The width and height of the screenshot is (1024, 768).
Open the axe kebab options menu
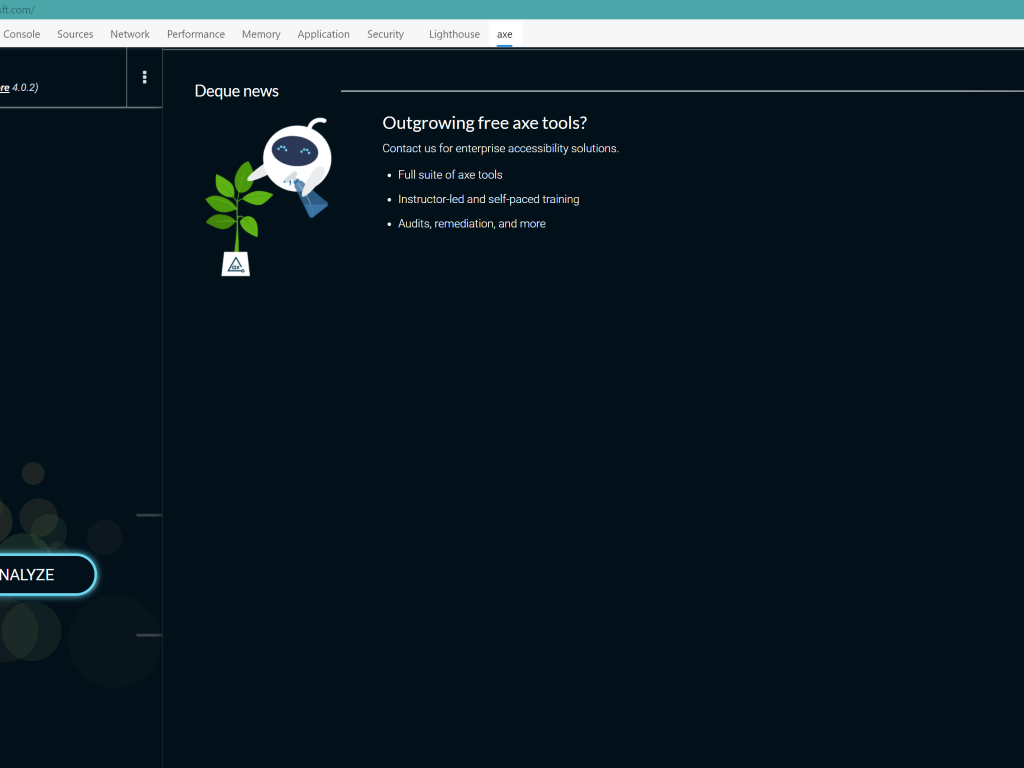click(x=144, y=78)
